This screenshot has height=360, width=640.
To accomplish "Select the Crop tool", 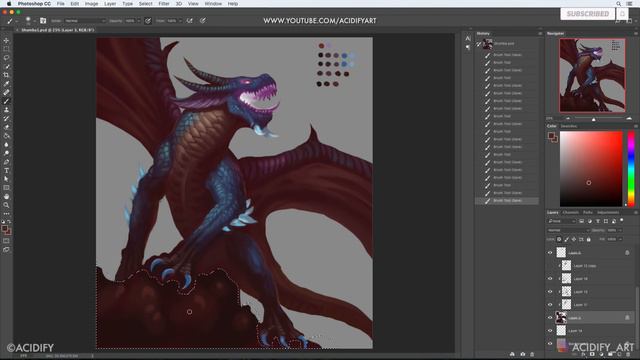I will pos(6,75).
